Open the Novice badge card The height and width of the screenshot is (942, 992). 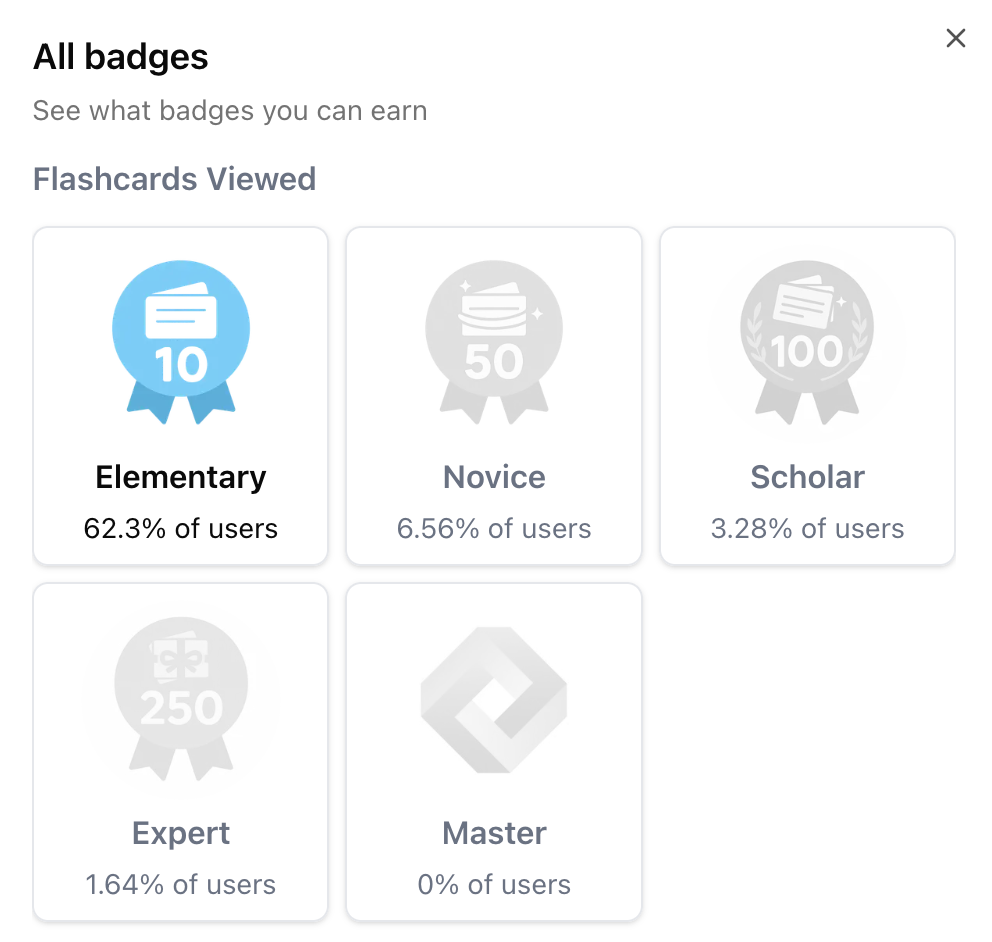(493, 396)
